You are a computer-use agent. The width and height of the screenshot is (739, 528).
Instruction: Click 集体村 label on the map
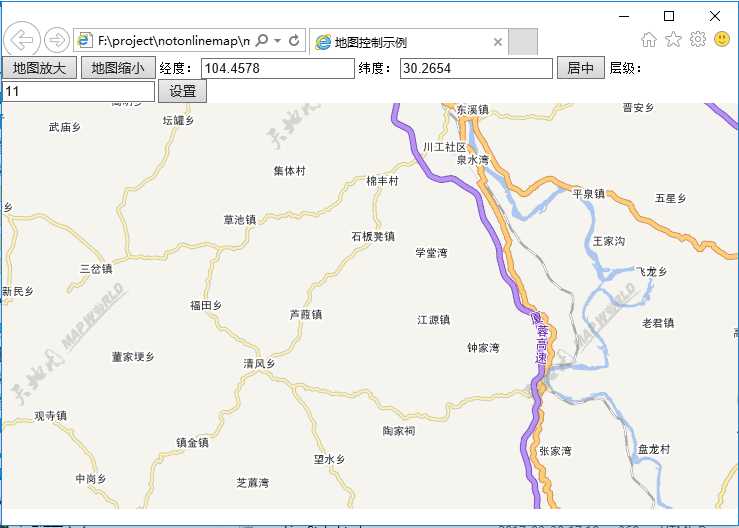pyautogui.click(x=289, y=171)
